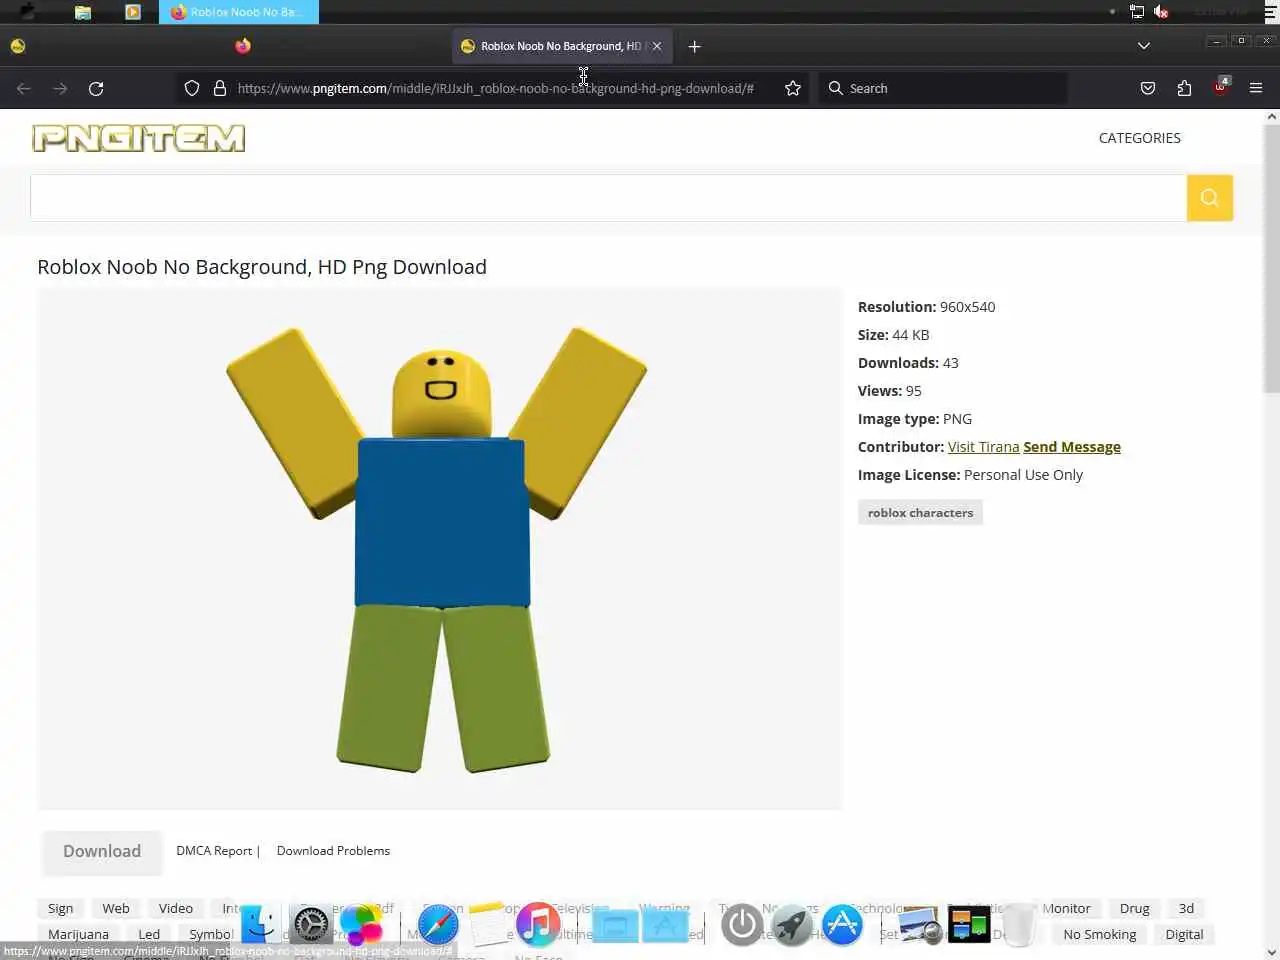Open System Preferences gear in dock
This screenshot has width=1280, height=960.
[x=311, y=925]
